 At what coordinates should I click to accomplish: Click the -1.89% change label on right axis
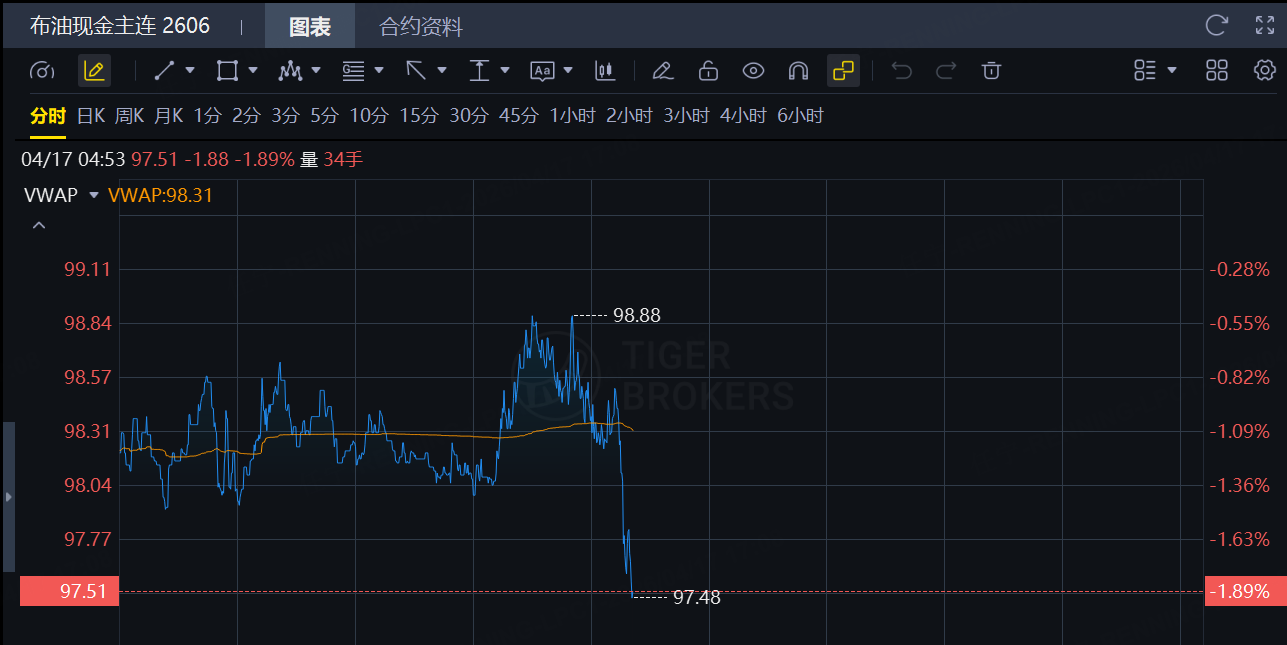(1245, 591)
